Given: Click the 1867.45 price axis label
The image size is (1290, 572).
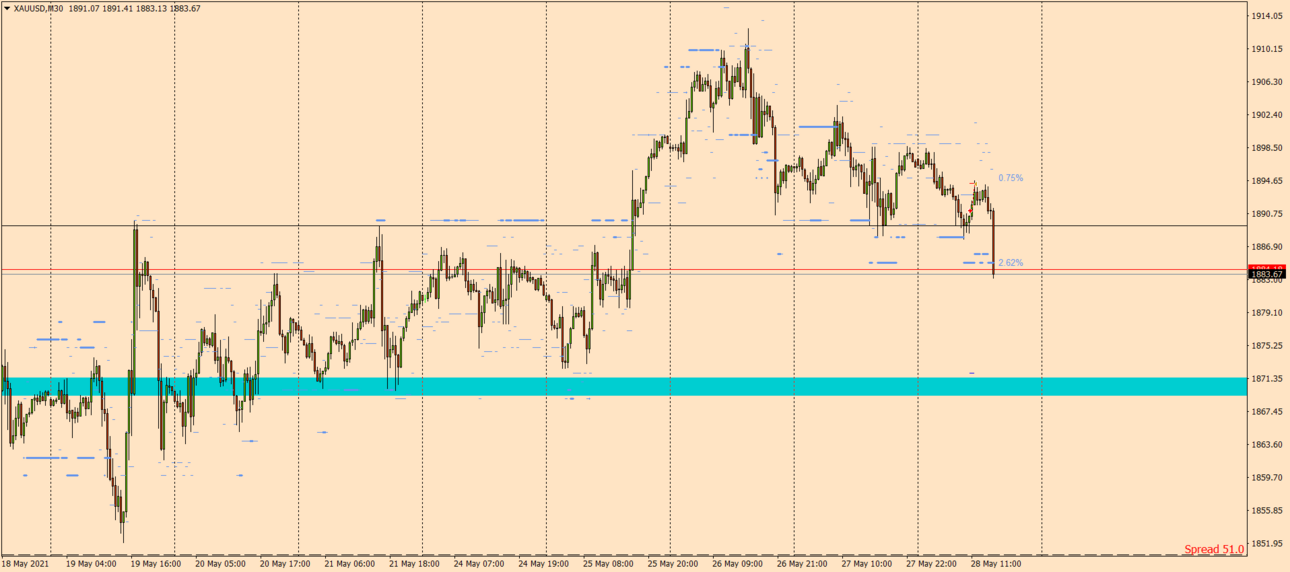Looking at the screenshot, I should point(1267,412).
